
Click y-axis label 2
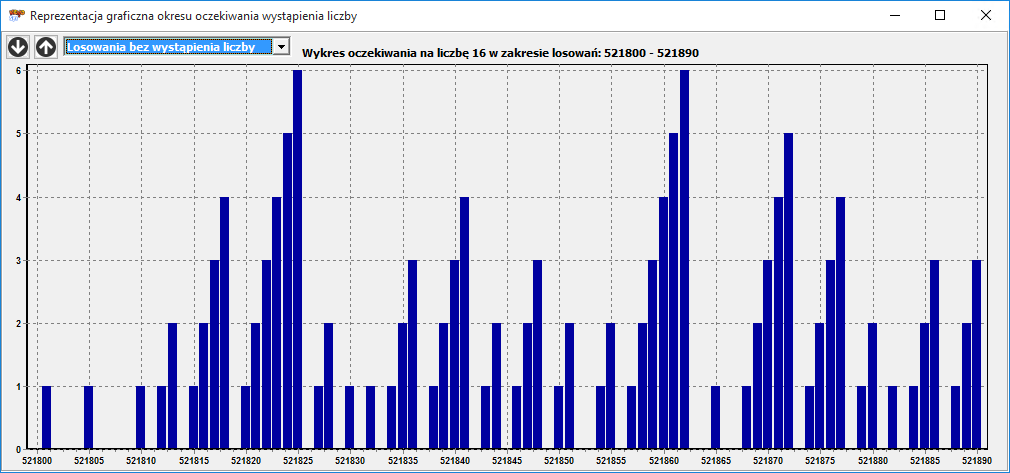point(19,323)
